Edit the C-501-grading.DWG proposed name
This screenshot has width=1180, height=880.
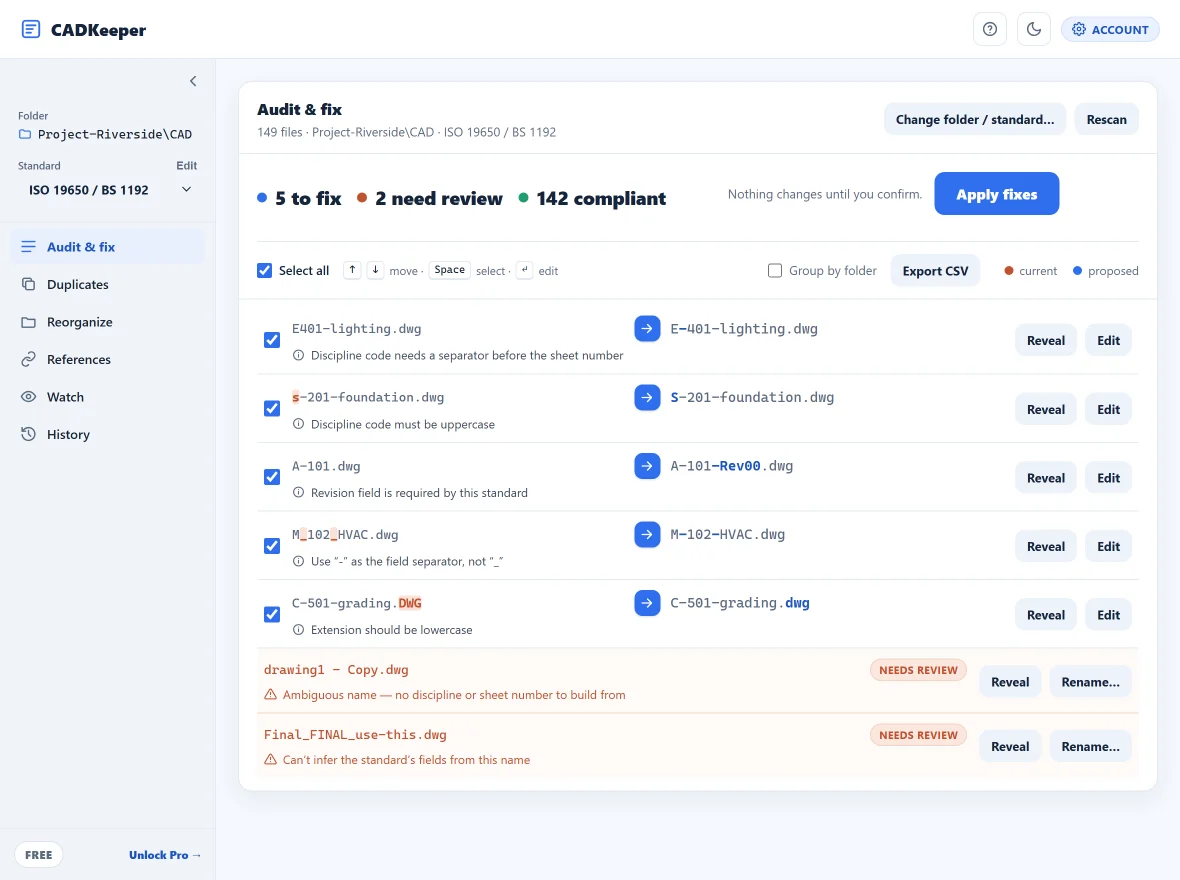coord(1108,615)
